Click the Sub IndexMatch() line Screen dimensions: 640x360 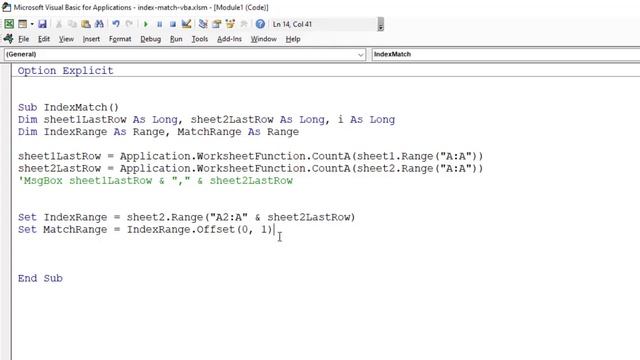68,107
